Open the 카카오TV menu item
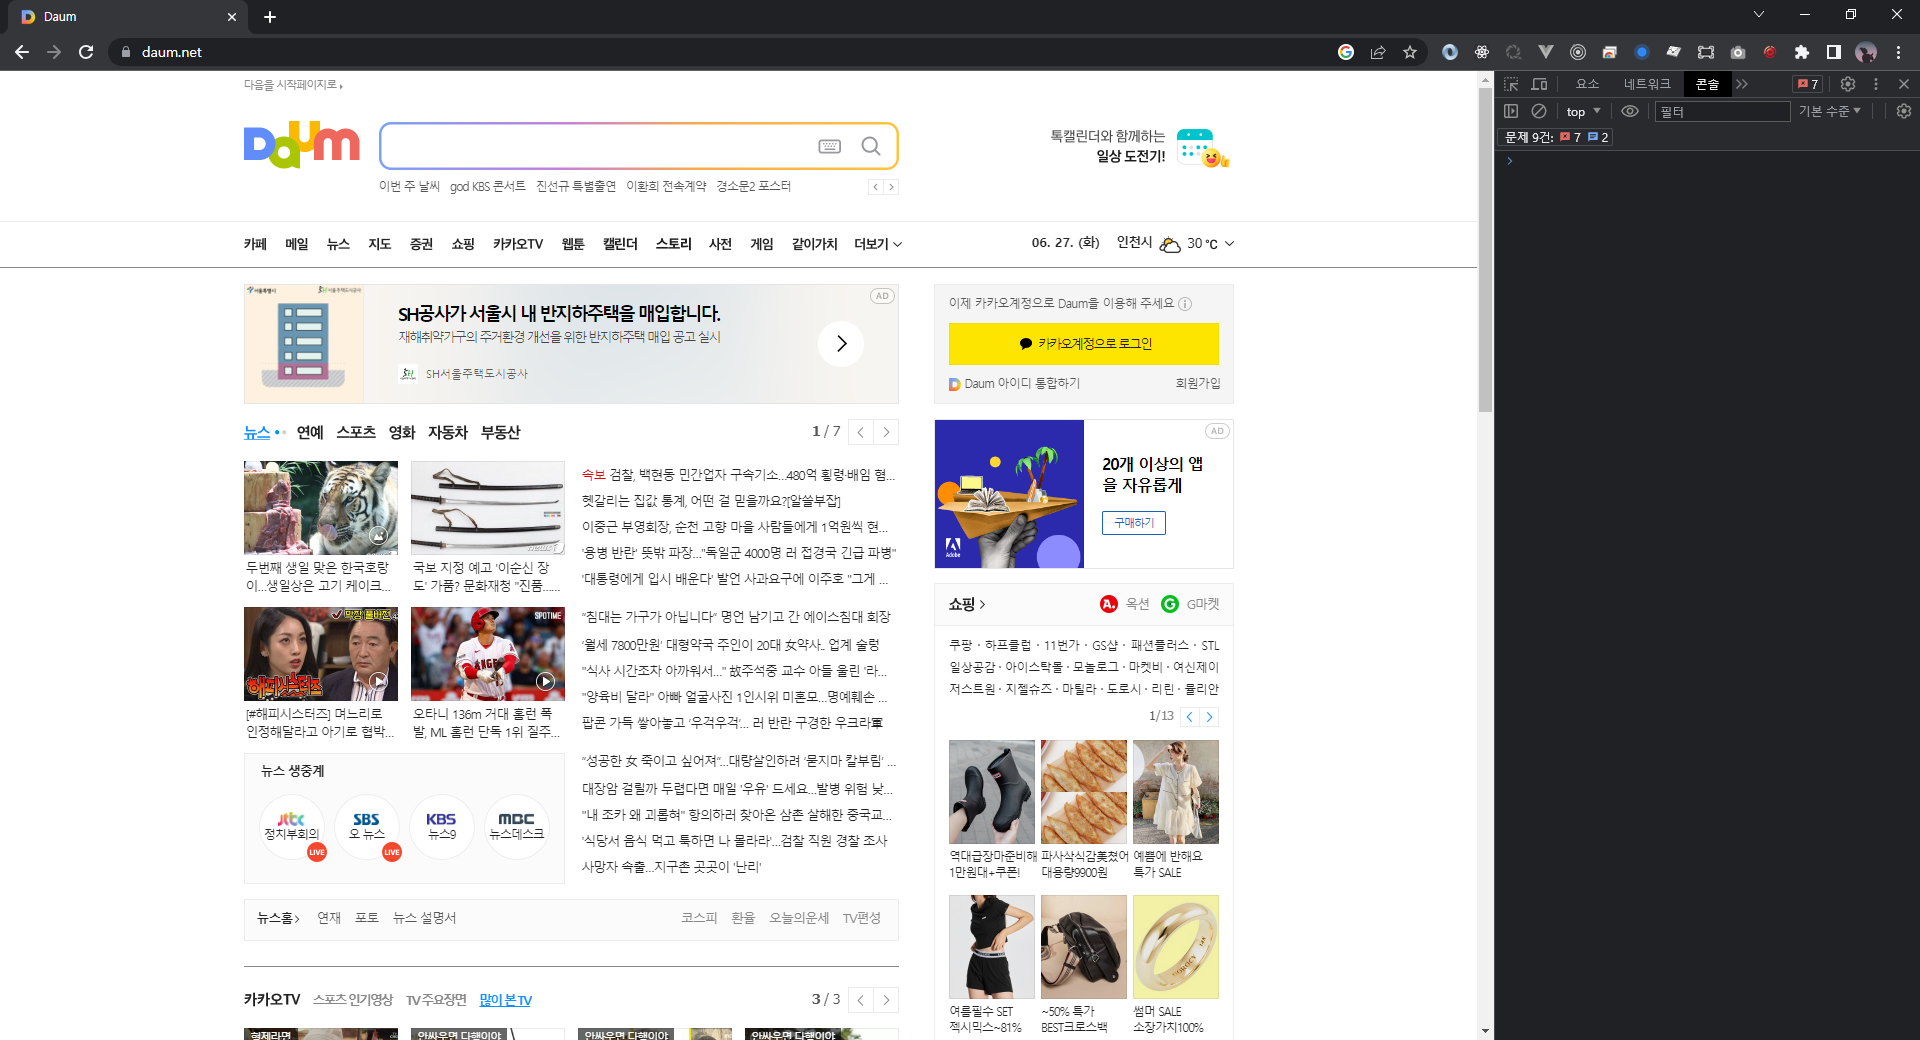The height and width of the screenshot is (1040, 1920). click(518, 244)
